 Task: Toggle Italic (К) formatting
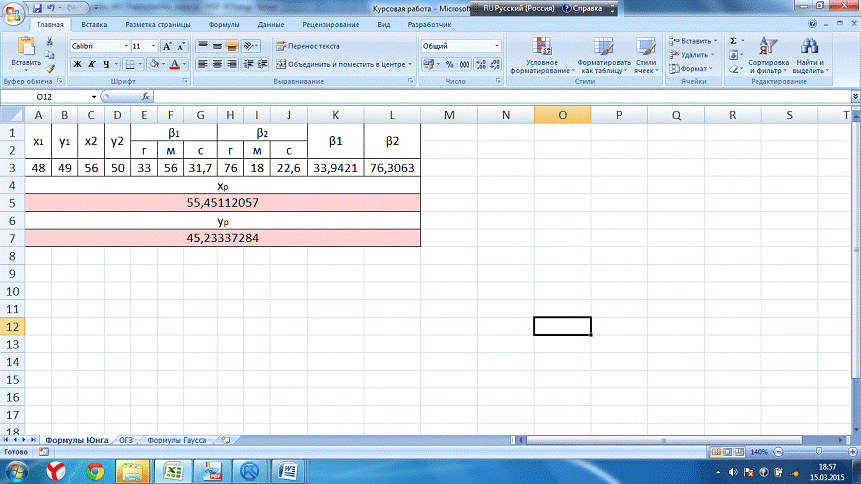[x=90, y=64]
